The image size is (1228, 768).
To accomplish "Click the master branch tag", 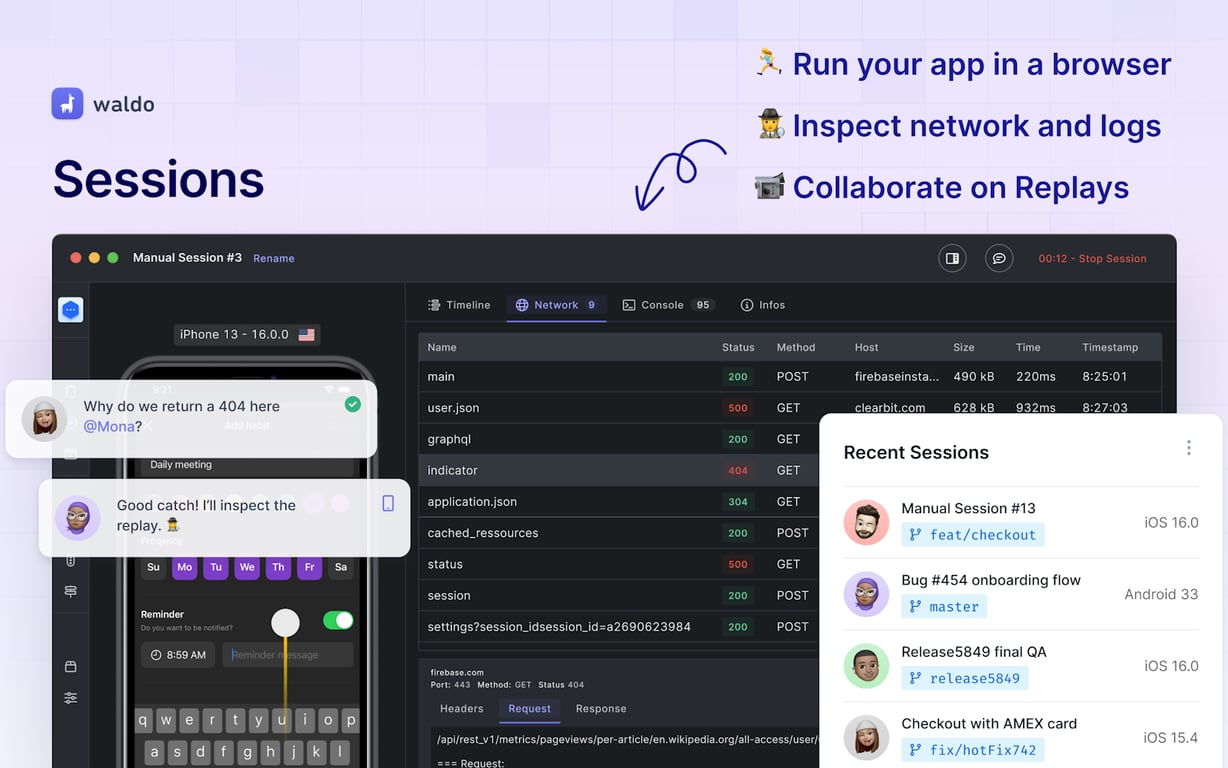I will 944,606.
